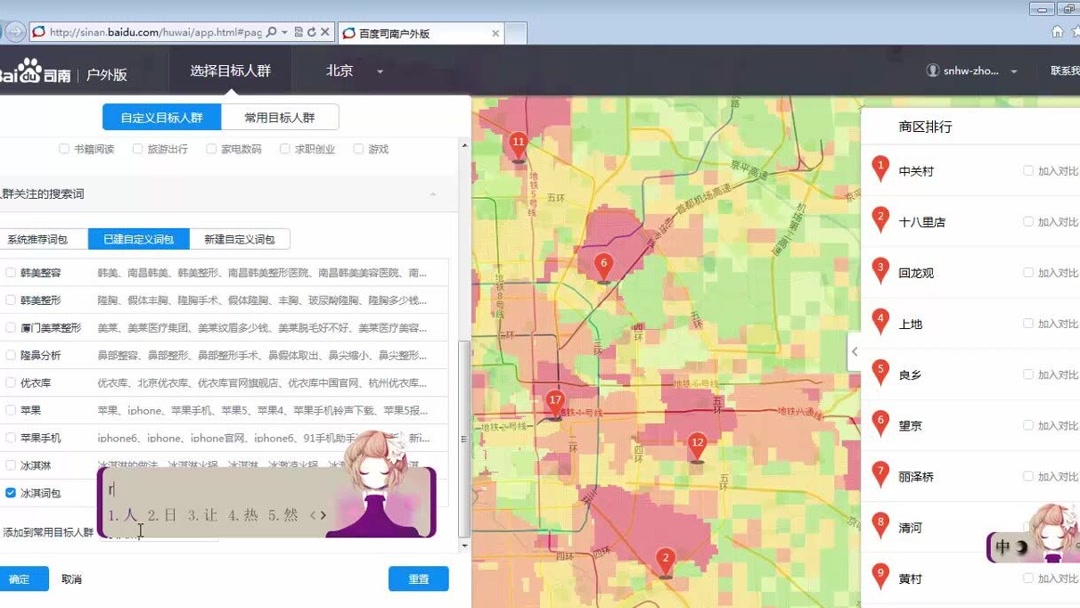Viewport: 1080px width, 608px height.
Task: Click the browser address bar
Action: coord(150,31)
